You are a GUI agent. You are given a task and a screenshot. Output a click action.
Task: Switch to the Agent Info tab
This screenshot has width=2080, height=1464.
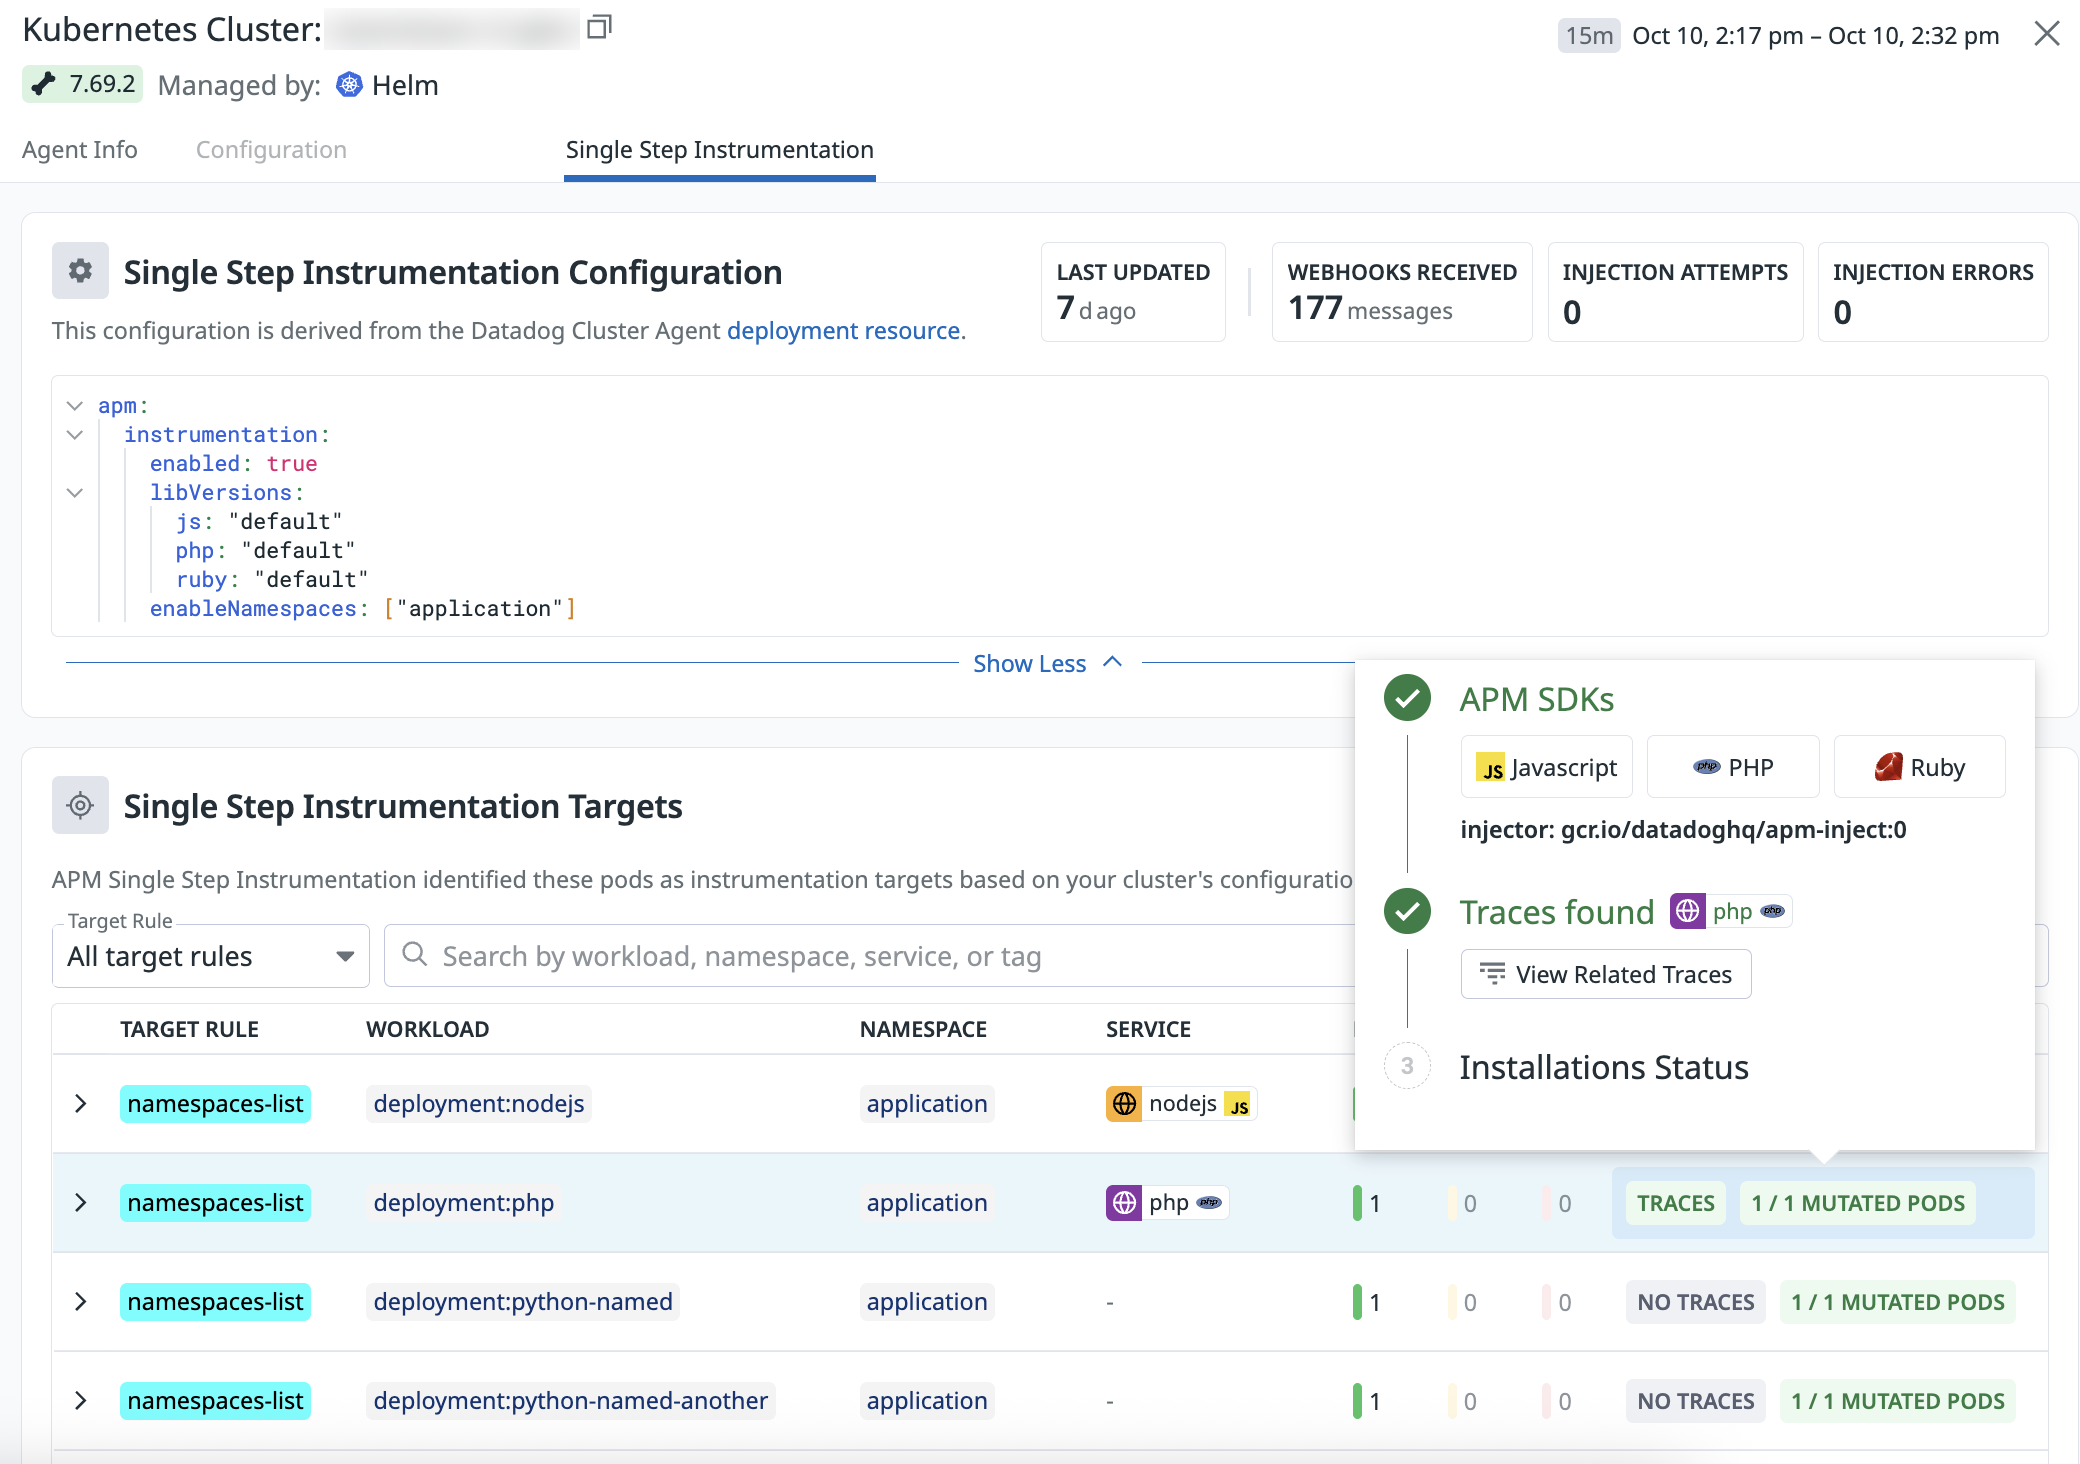click(80, 150)
